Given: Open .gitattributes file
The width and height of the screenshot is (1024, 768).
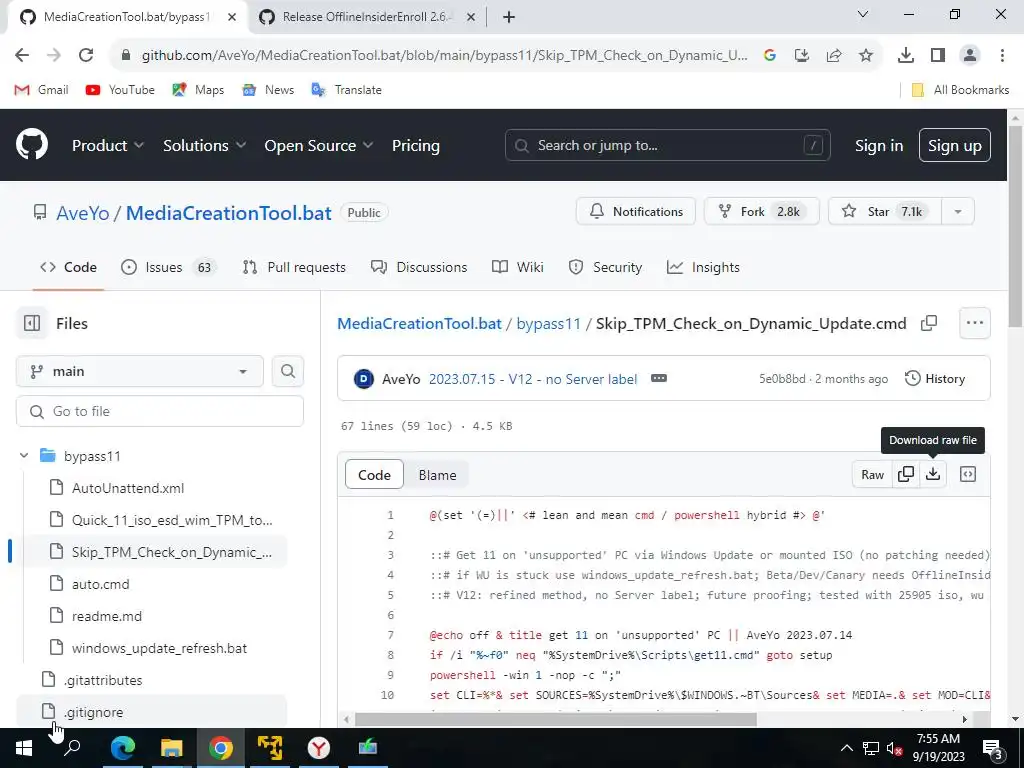Looking at the screenshot, I should coord(103,680).
